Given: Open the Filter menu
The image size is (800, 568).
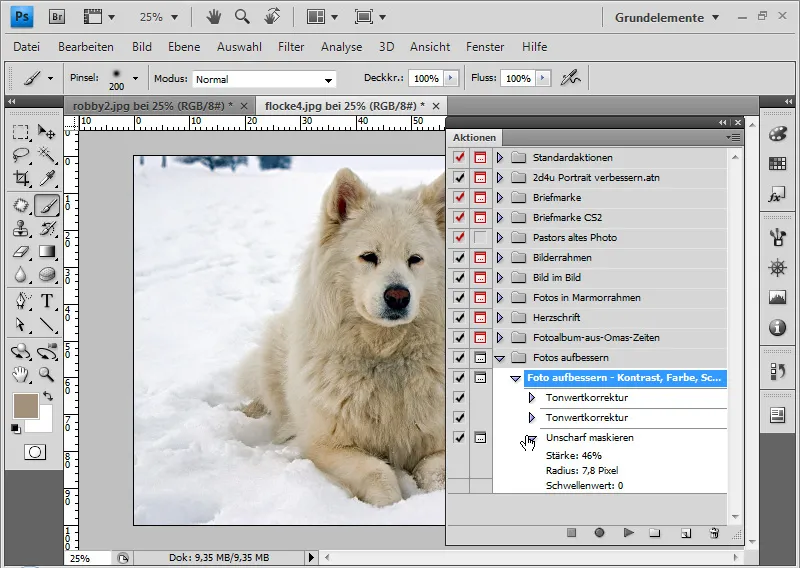Looking at the screenshot, I should (x=291, y=46).
